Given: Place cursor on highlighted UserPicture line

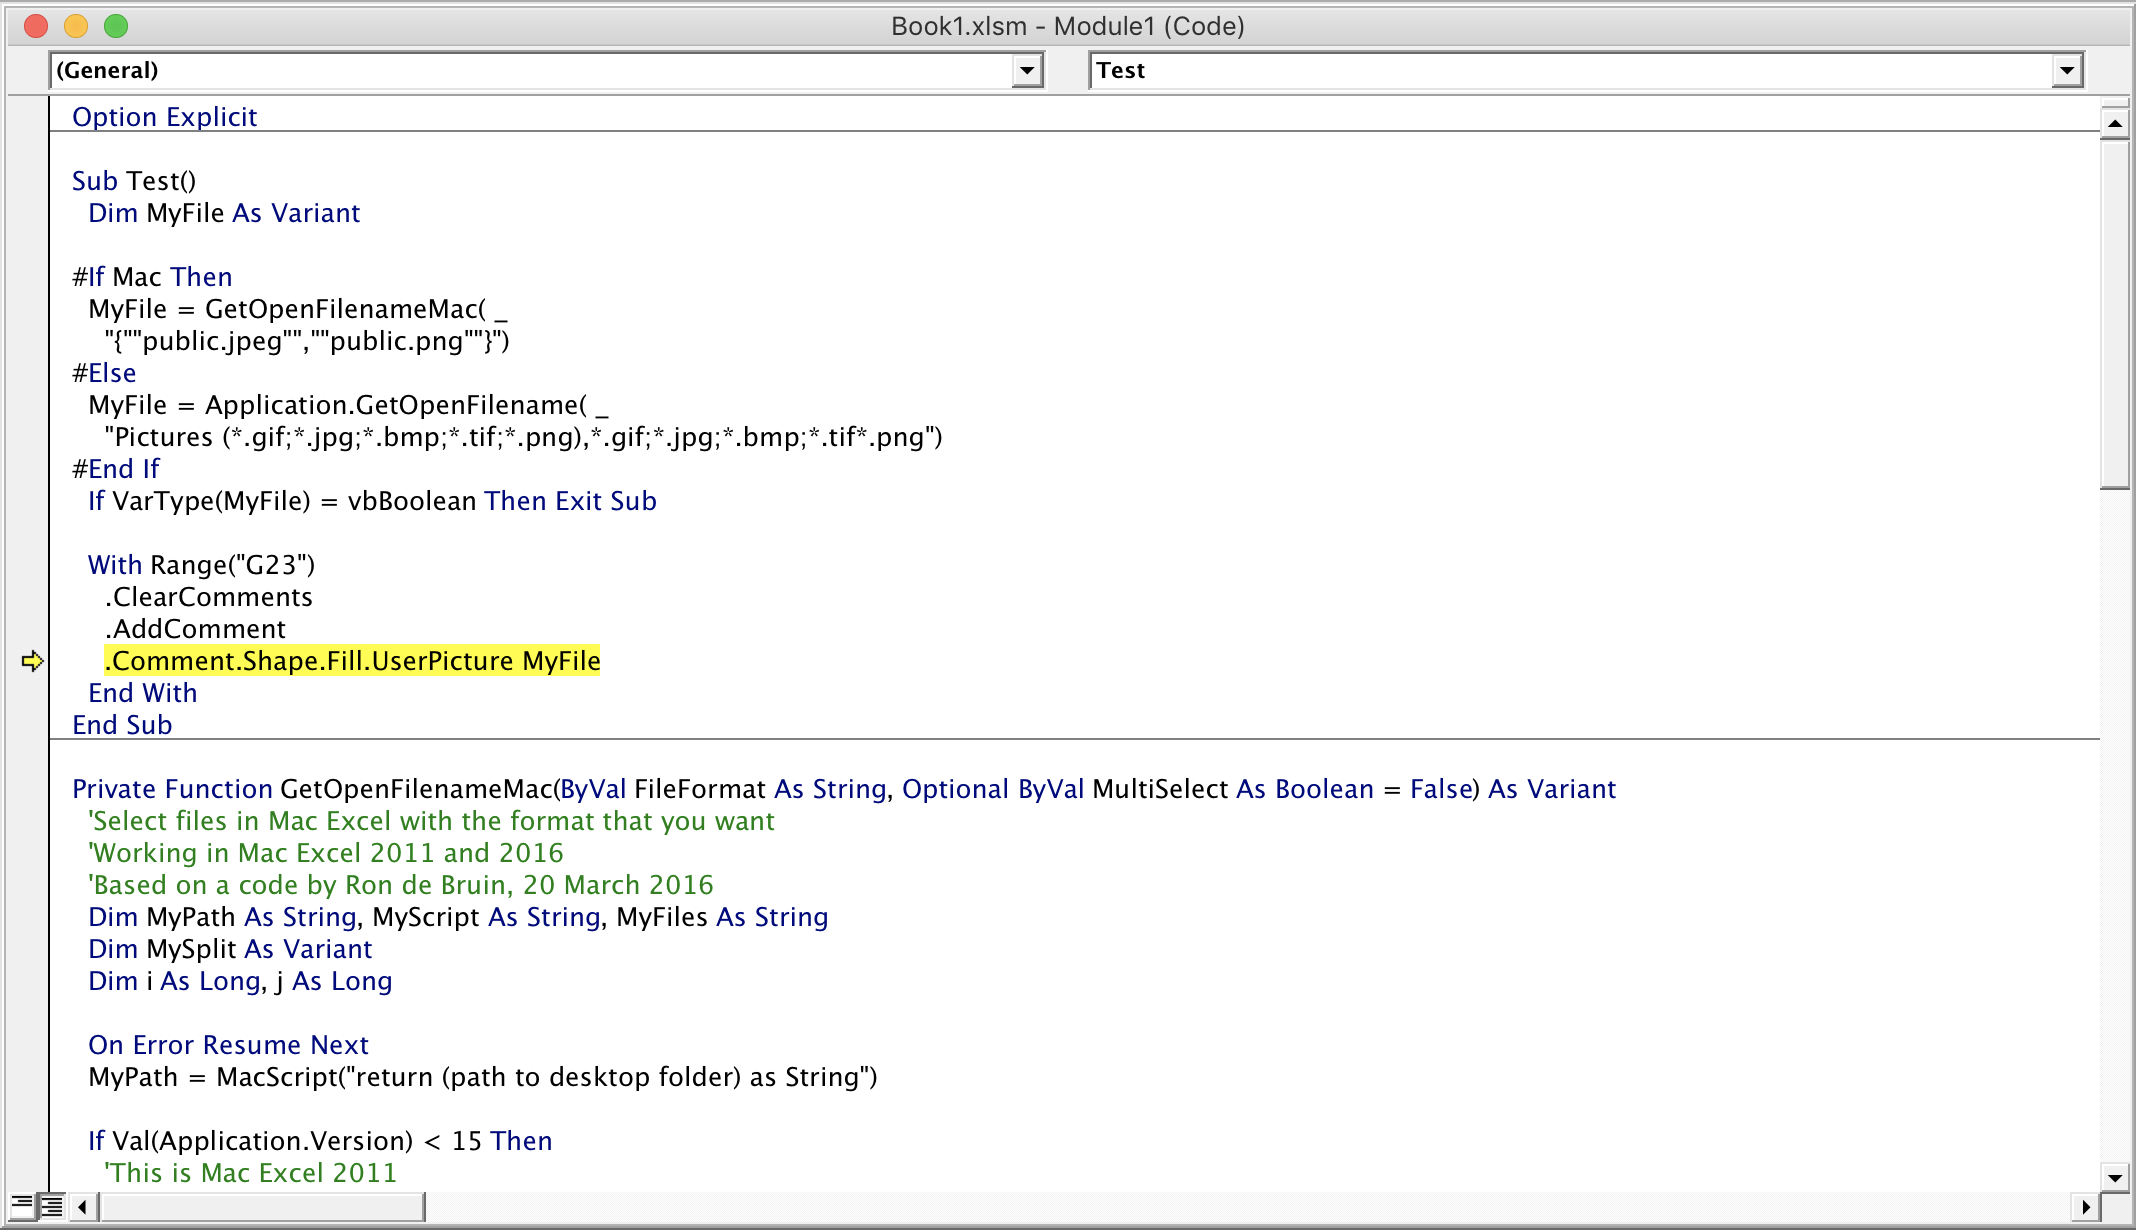Looking at the screenshot, I should tap(352, 661).
